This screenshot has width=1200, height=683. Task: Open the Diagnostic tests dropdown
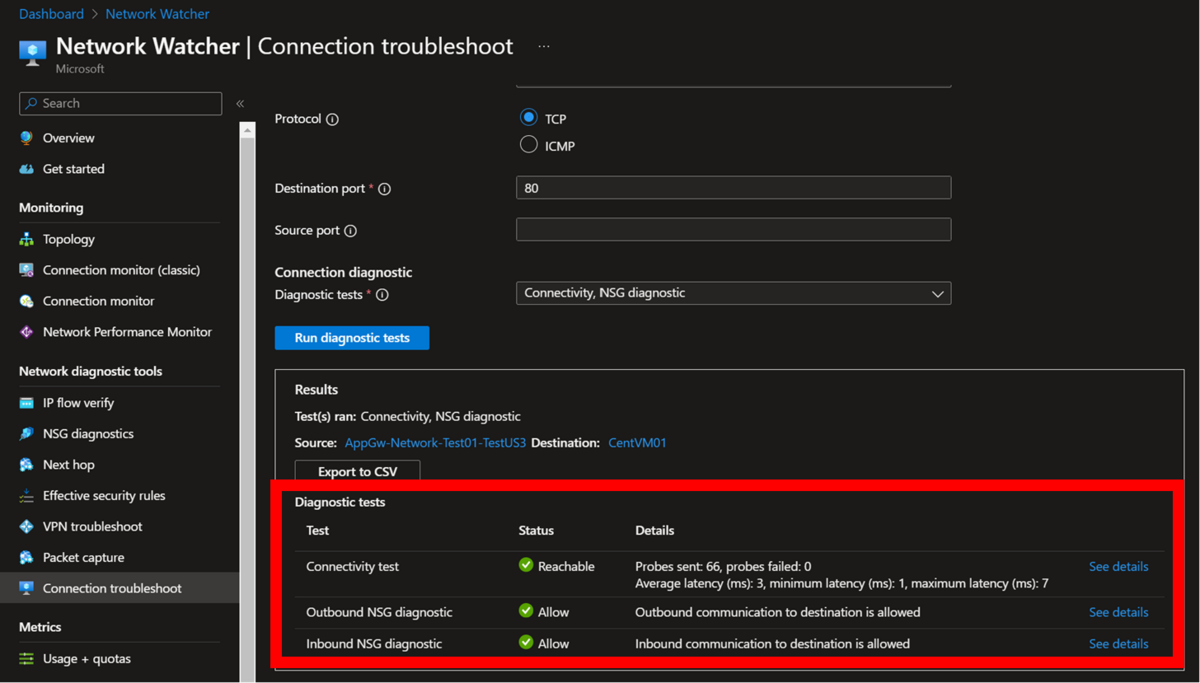pyautogui.click(x=733, y=293)
